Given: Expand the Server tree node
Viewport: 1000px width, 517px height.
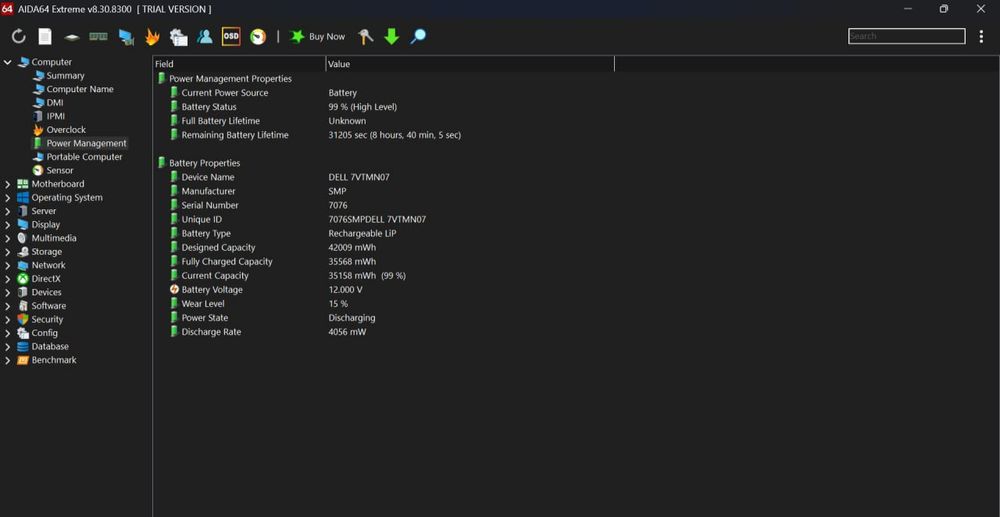Looking at the screenshot, I should coord(8,211).
